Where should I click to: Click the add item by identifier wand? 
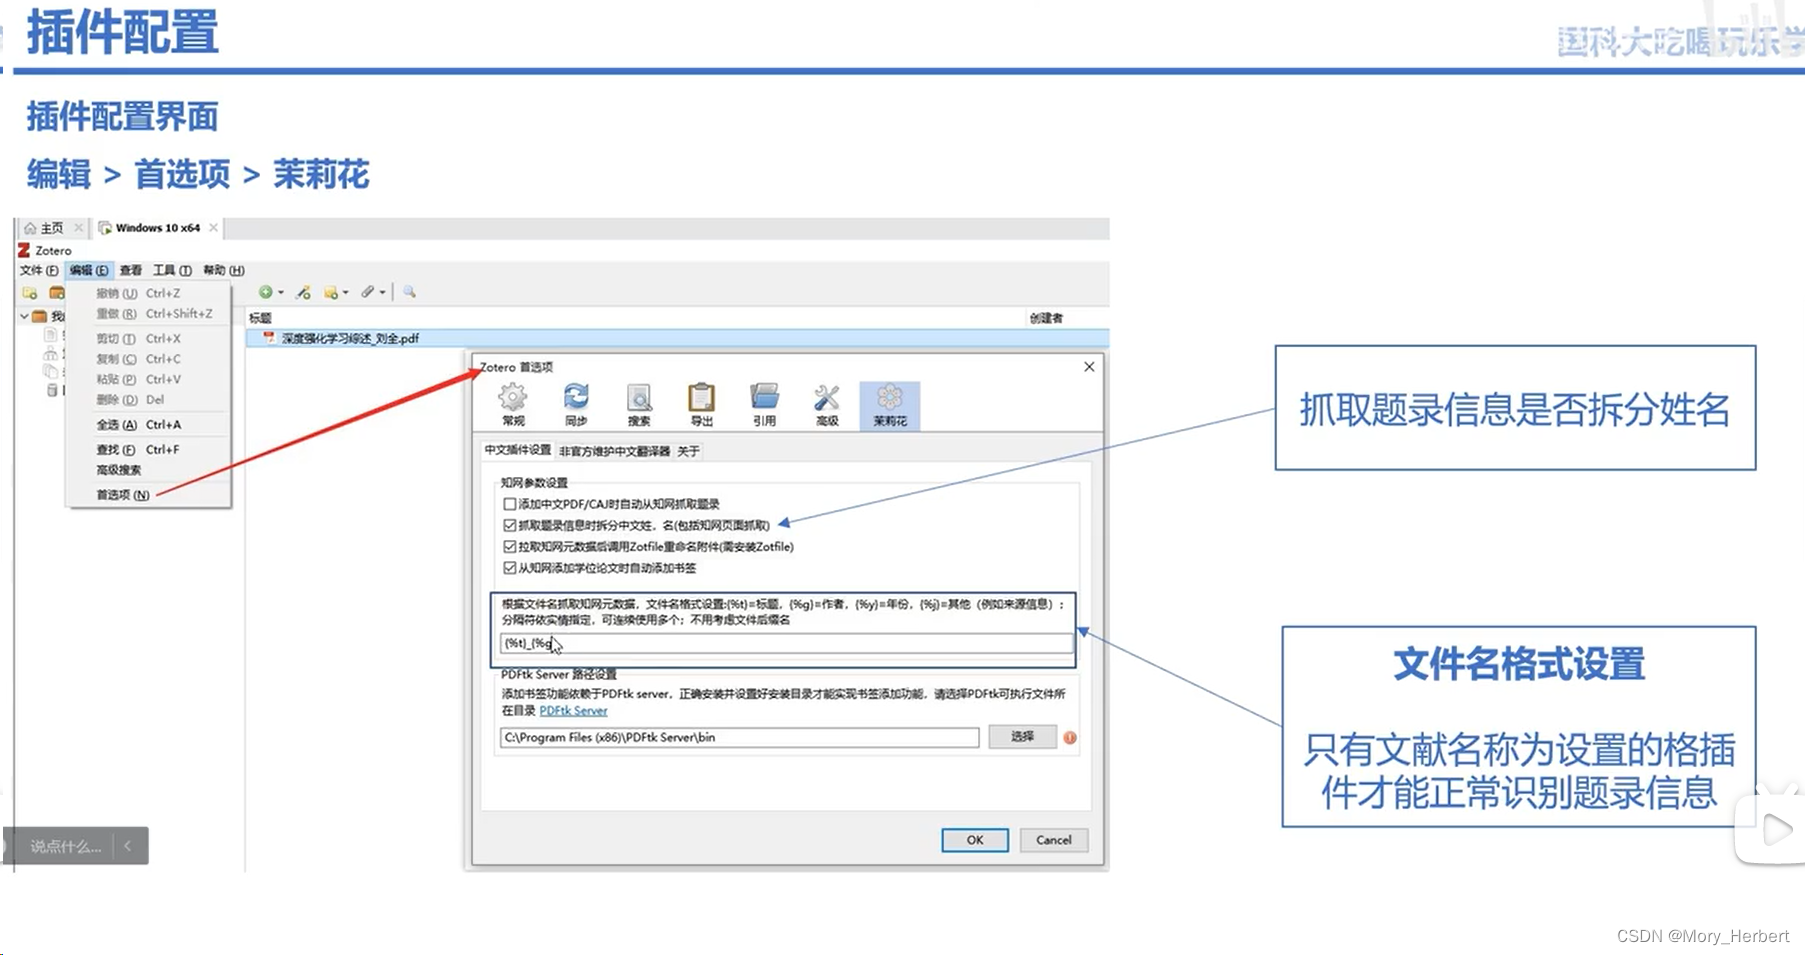tap(304, 292)
